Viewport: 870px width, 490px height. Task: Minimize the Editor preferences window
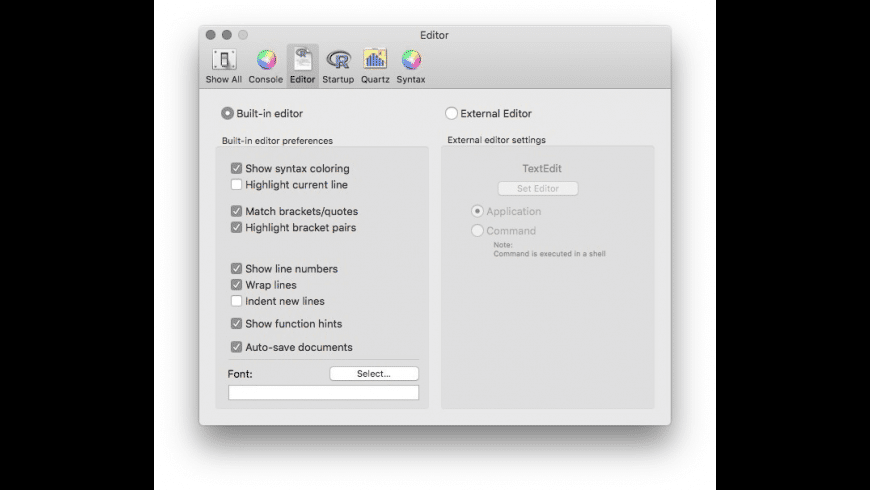pos(226,34)
